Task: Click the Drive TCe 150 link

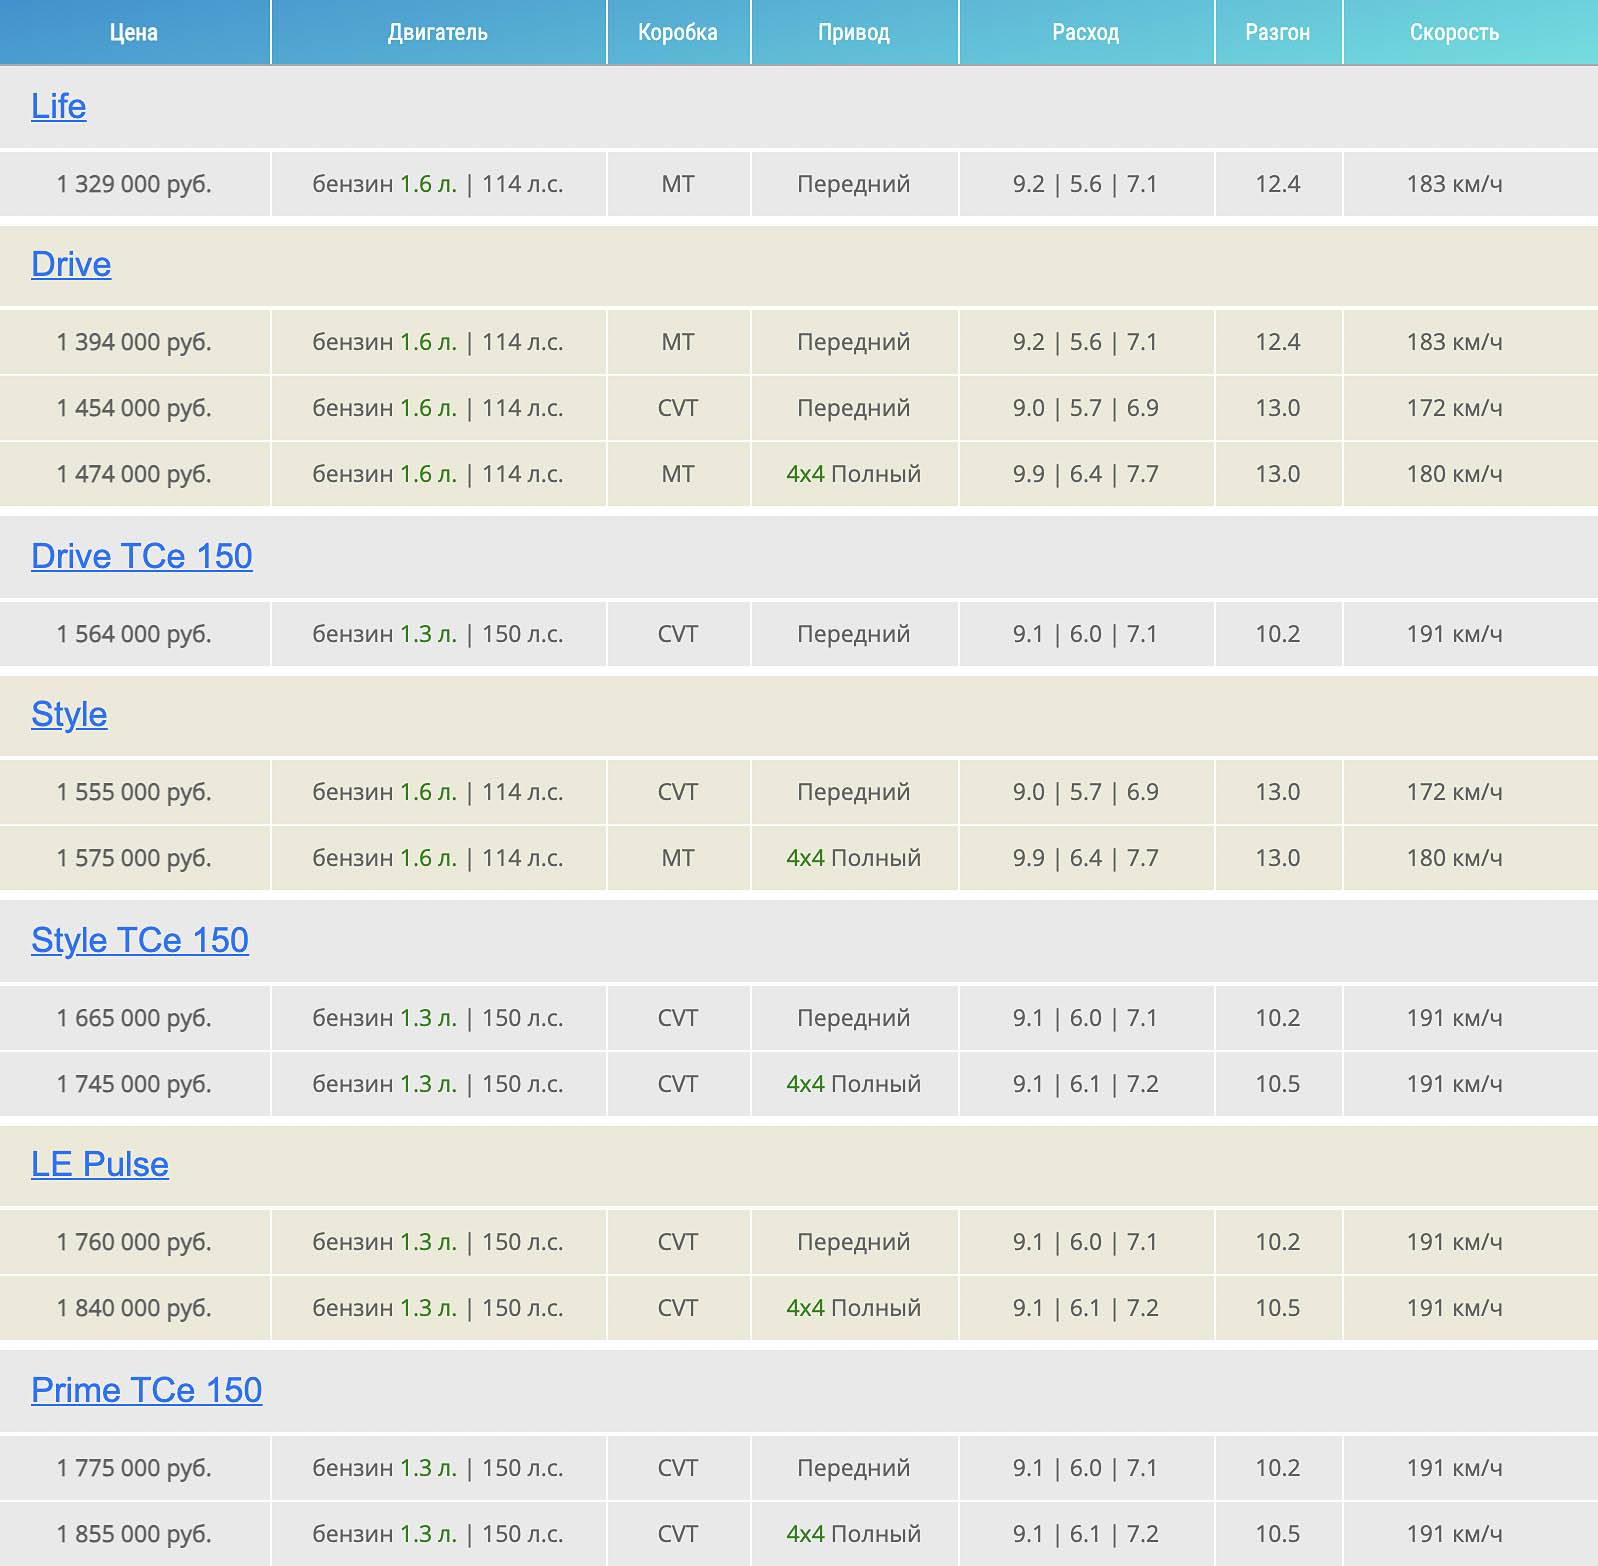Action: [141, 556]
